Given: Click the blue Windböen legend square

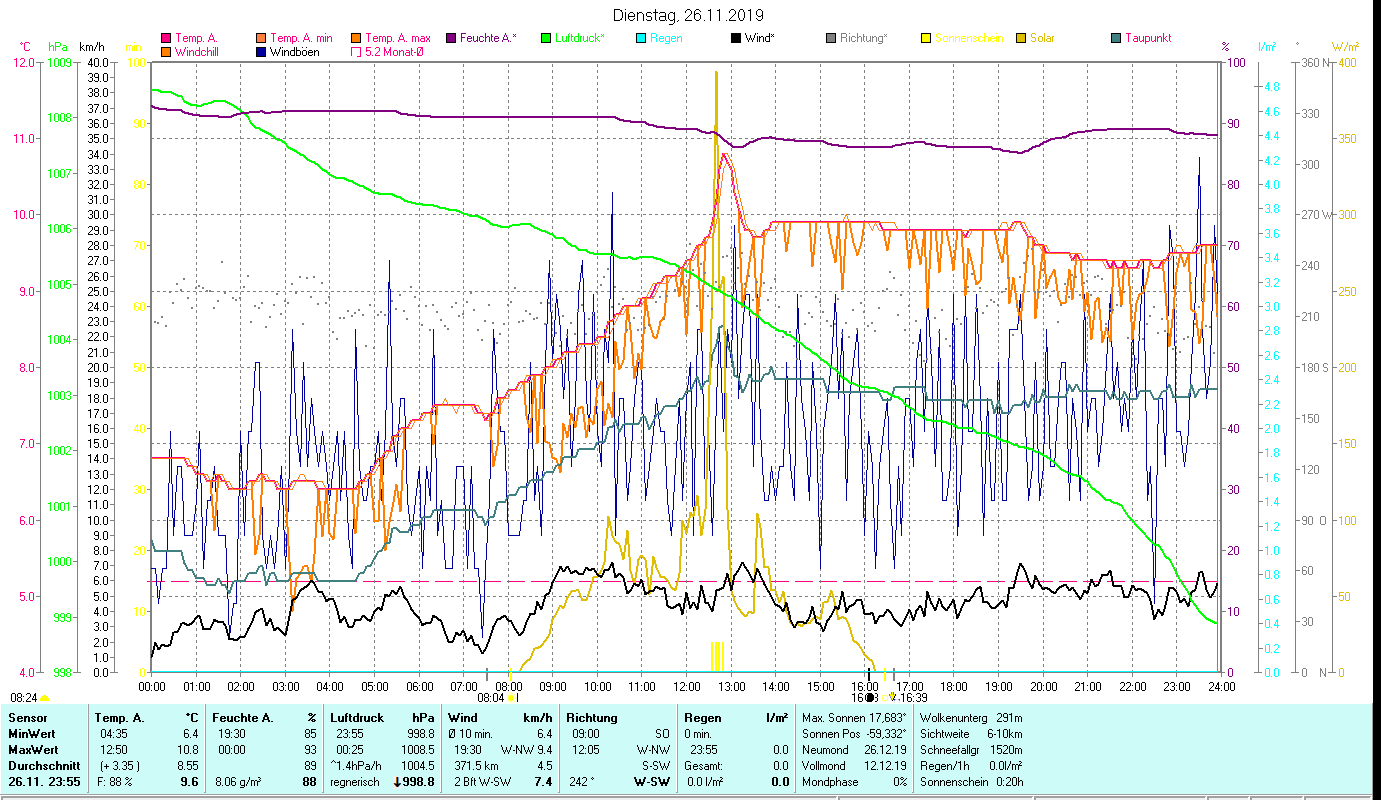Looking at the screenshot, I should 261,52.
